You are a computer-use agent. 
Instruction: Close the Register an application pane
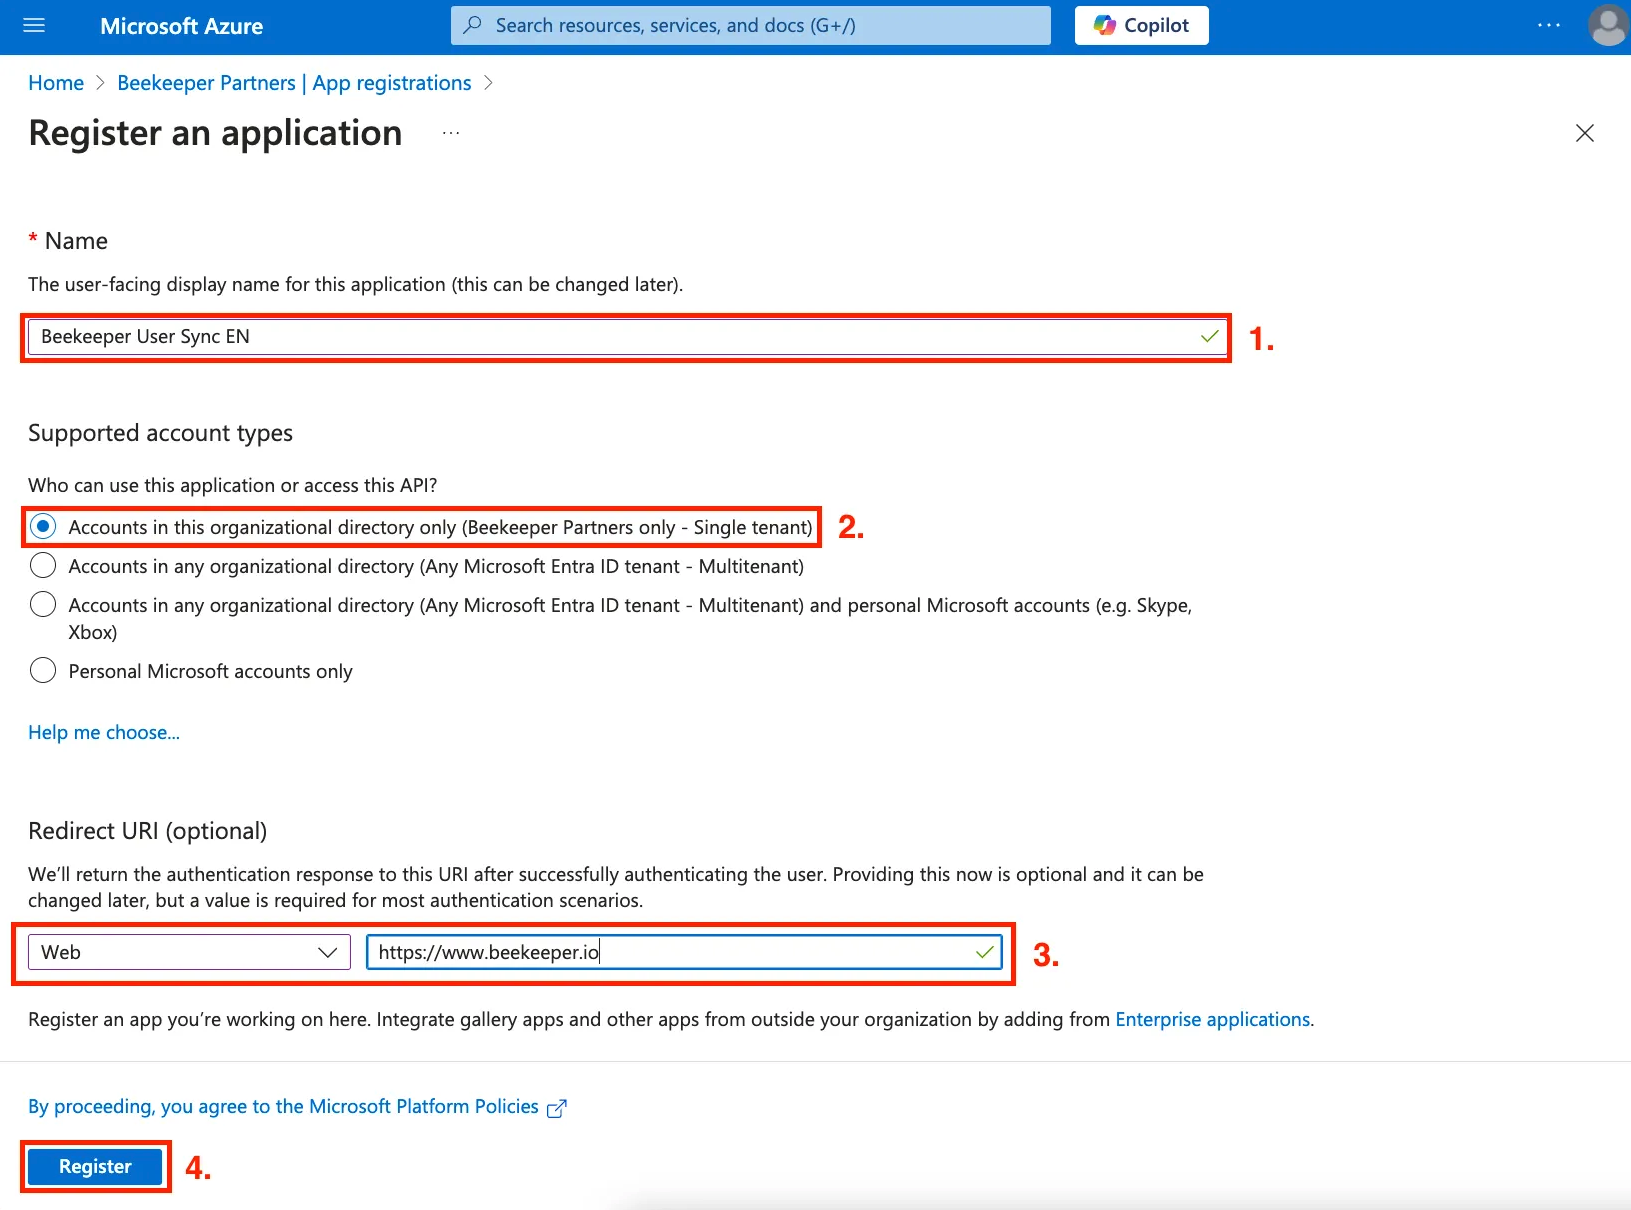(x=1584, y=133)
